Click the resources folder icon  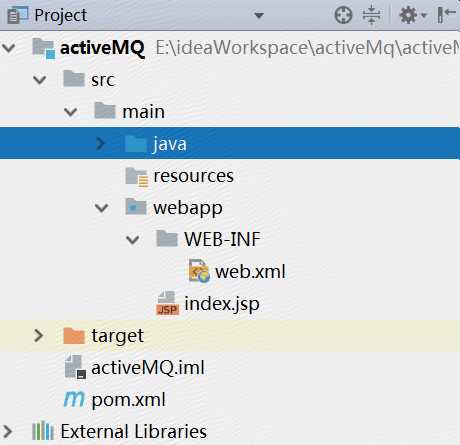click(x=136, y=176)
